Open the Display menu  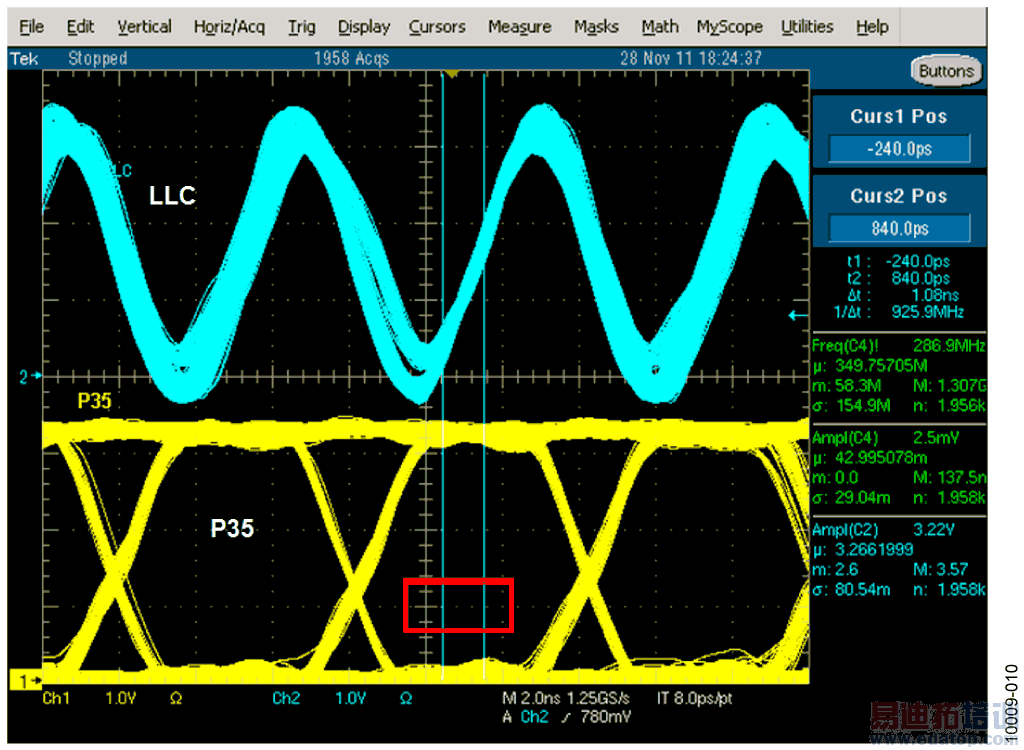click(x=364, y=27)
